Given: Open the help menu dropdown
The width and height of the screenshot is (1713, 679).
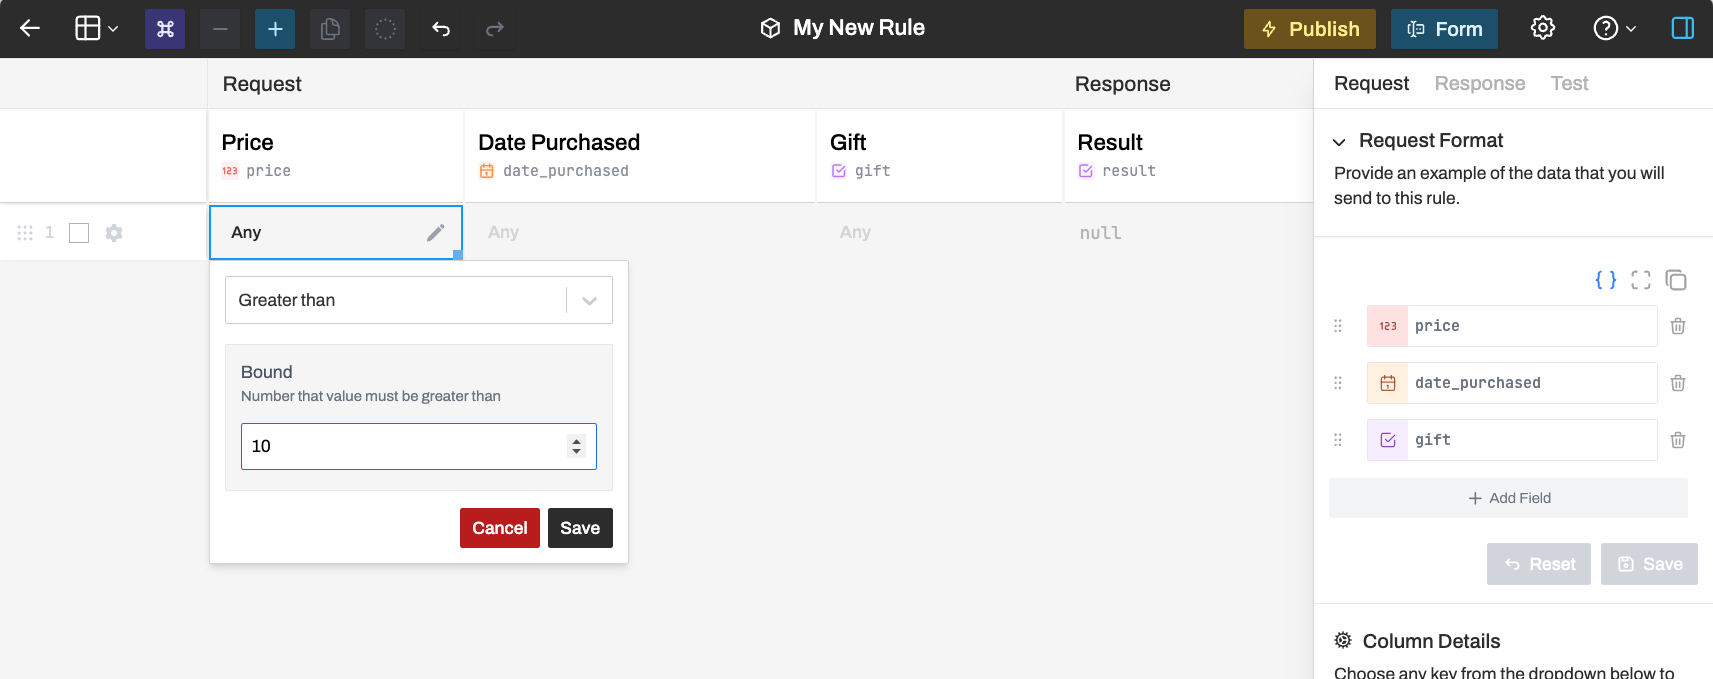Looking at the screenshot, I should click(x=1614, y=28).
